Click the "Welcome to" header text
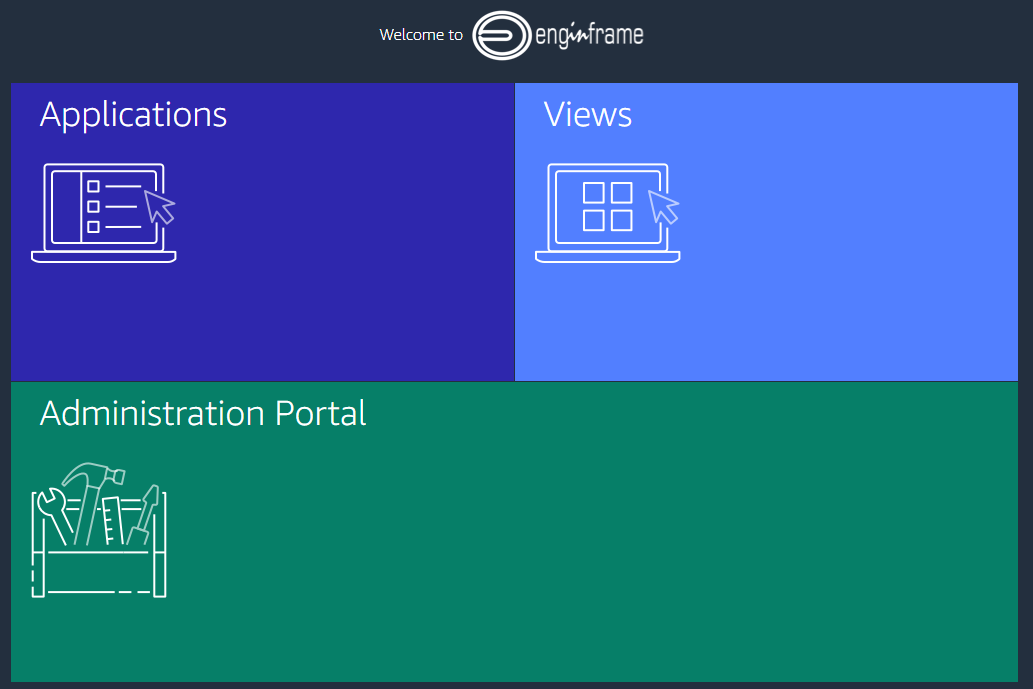 pos(421,35)
